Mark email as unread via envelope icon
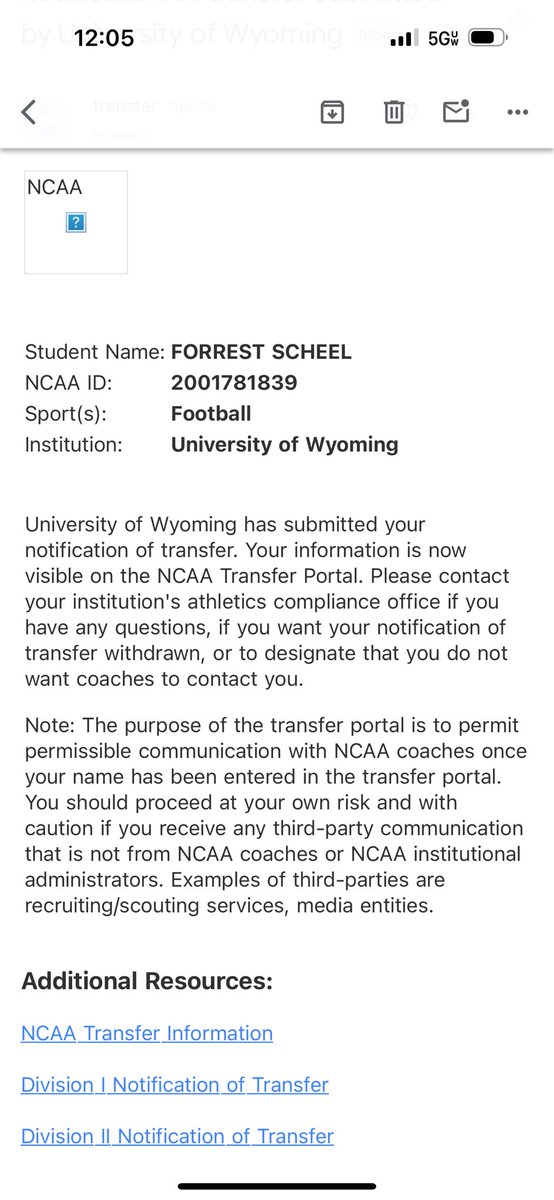Screen dimensions: 554x1200 point(456,112)
